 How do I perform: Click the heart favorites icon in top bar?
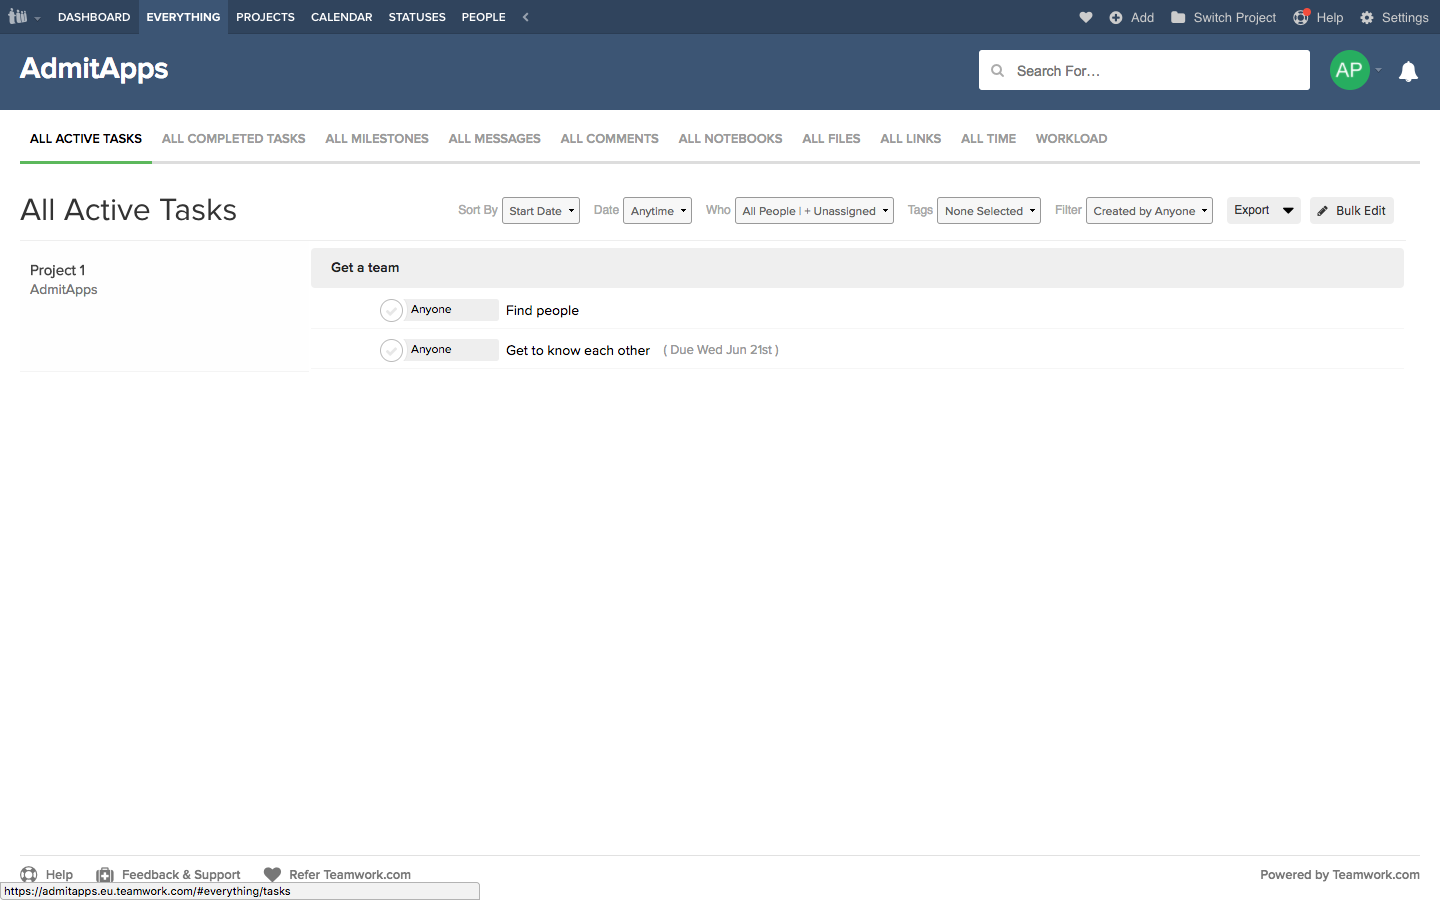click(1086, 17)
